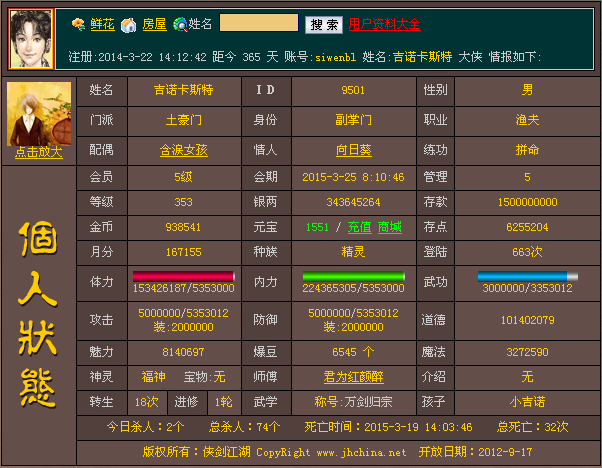Image resolution: width=602 pixels, height=468 pixels.
Task: Select the 会员 value 5级
Action: point(184,177)
